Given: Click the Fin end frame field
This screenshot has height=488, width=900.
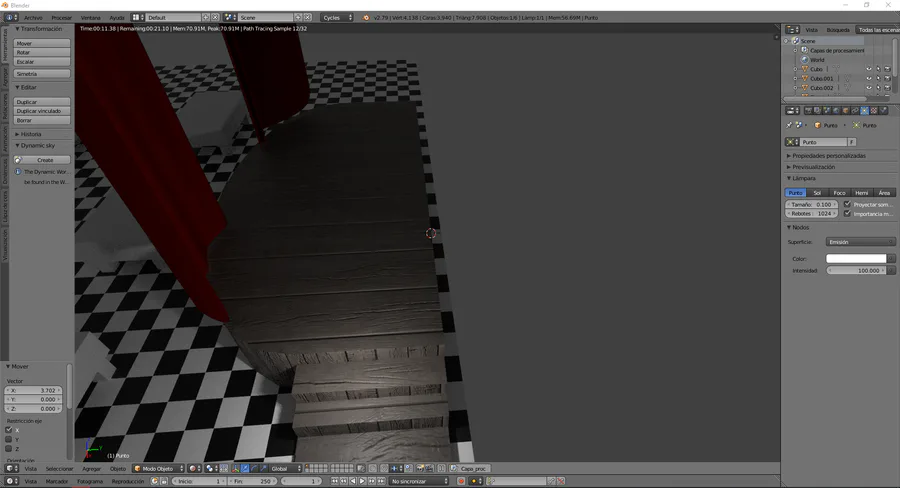Looking at the screenshot, I should (253, 481).
